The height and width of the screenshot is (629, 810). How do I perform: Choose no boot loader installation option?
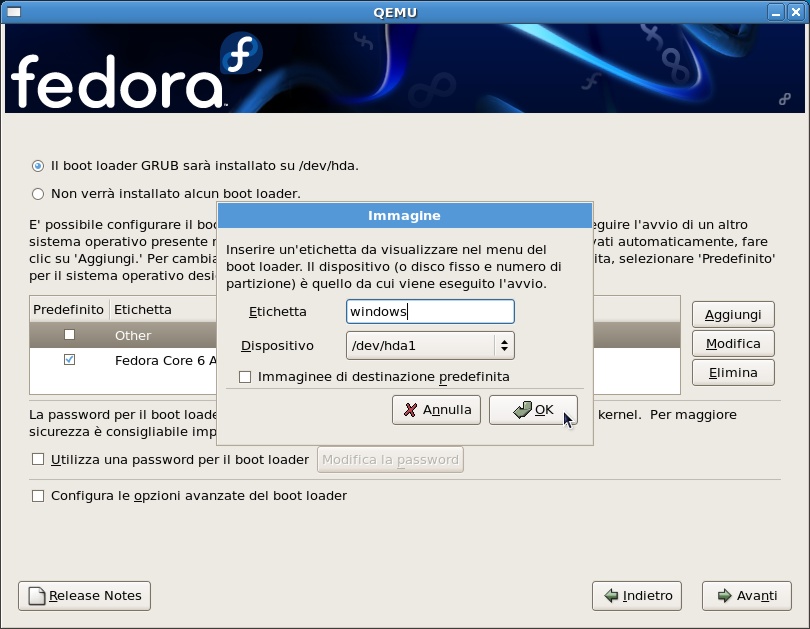[x=38, y=194]
